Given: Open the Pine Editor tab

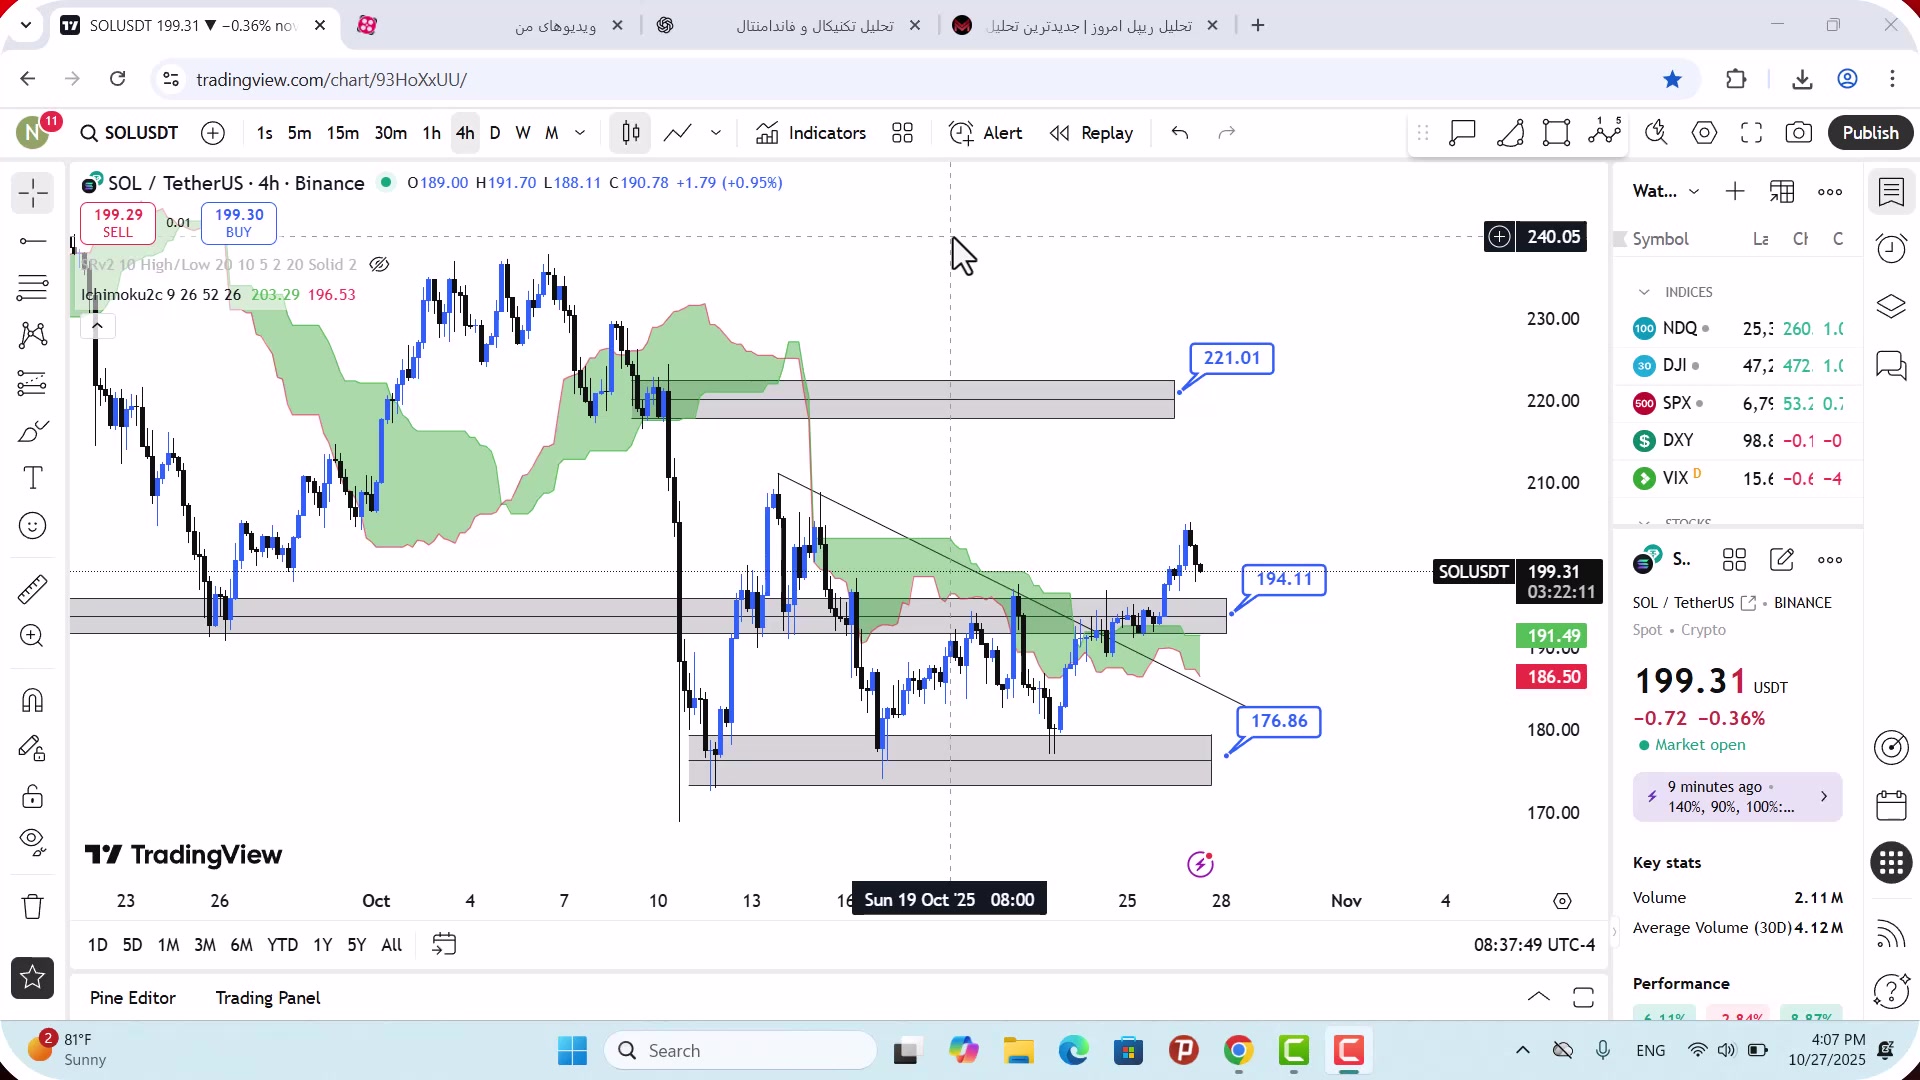Looking at the screenshot, I should pos(133,998).
